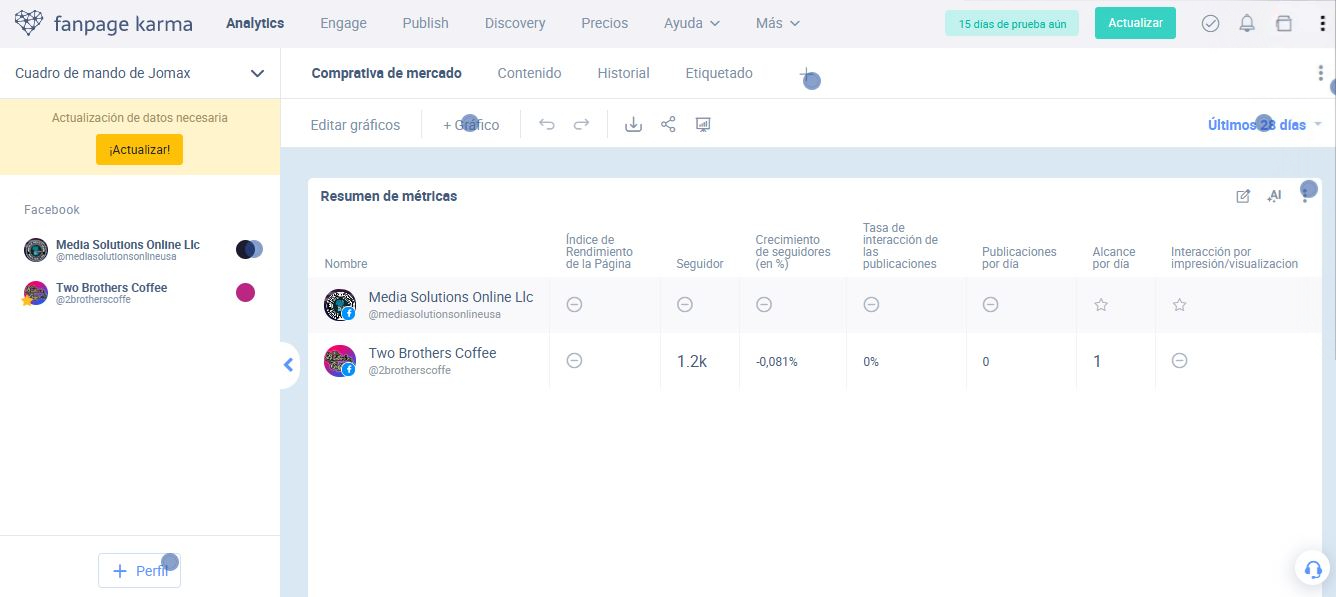Image resolution: width=1336 pixels, height=597 pixels.
Task: Click Two Brothers Coffee pink color swatch
Action: tap(245, 292)
